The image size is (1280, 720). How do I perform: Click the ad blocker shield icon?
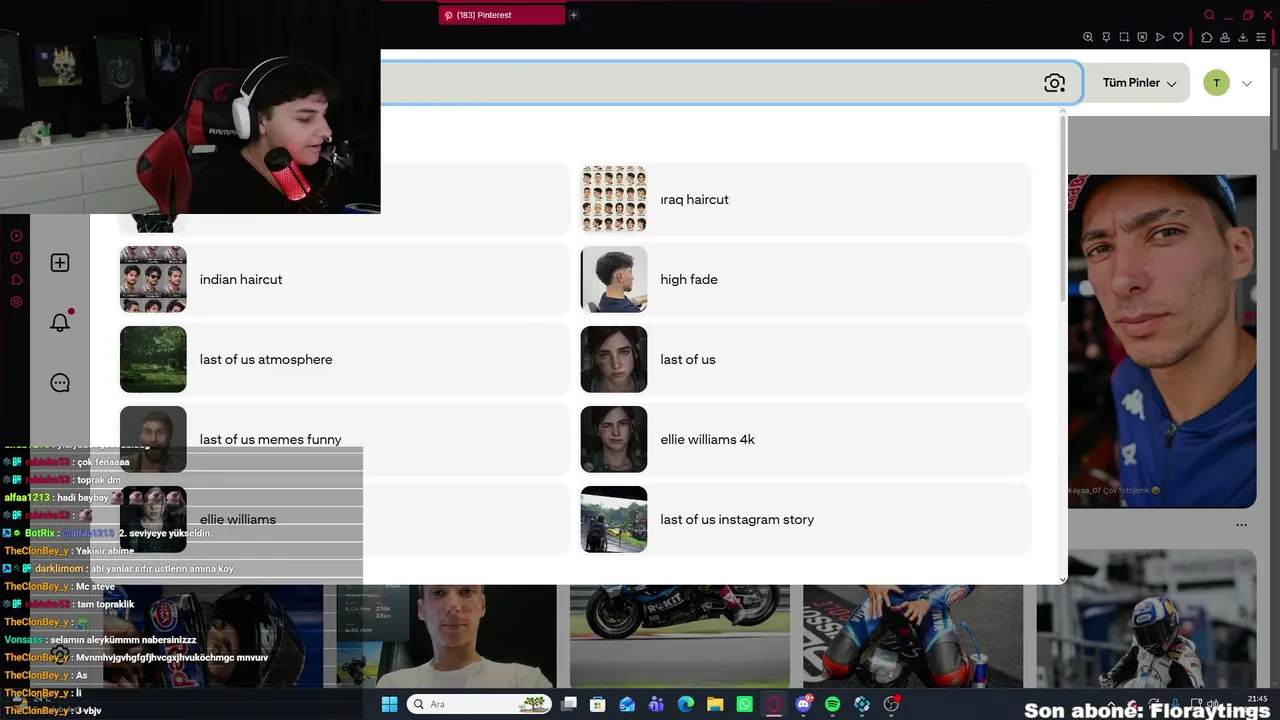[1142, 37]
